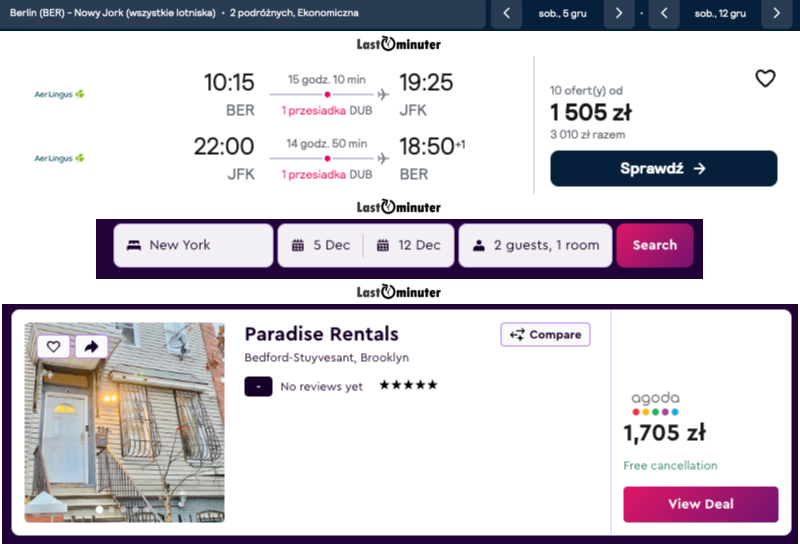Open Paradise Rentals property photo
800x544 pixels.
click(124, 422)
